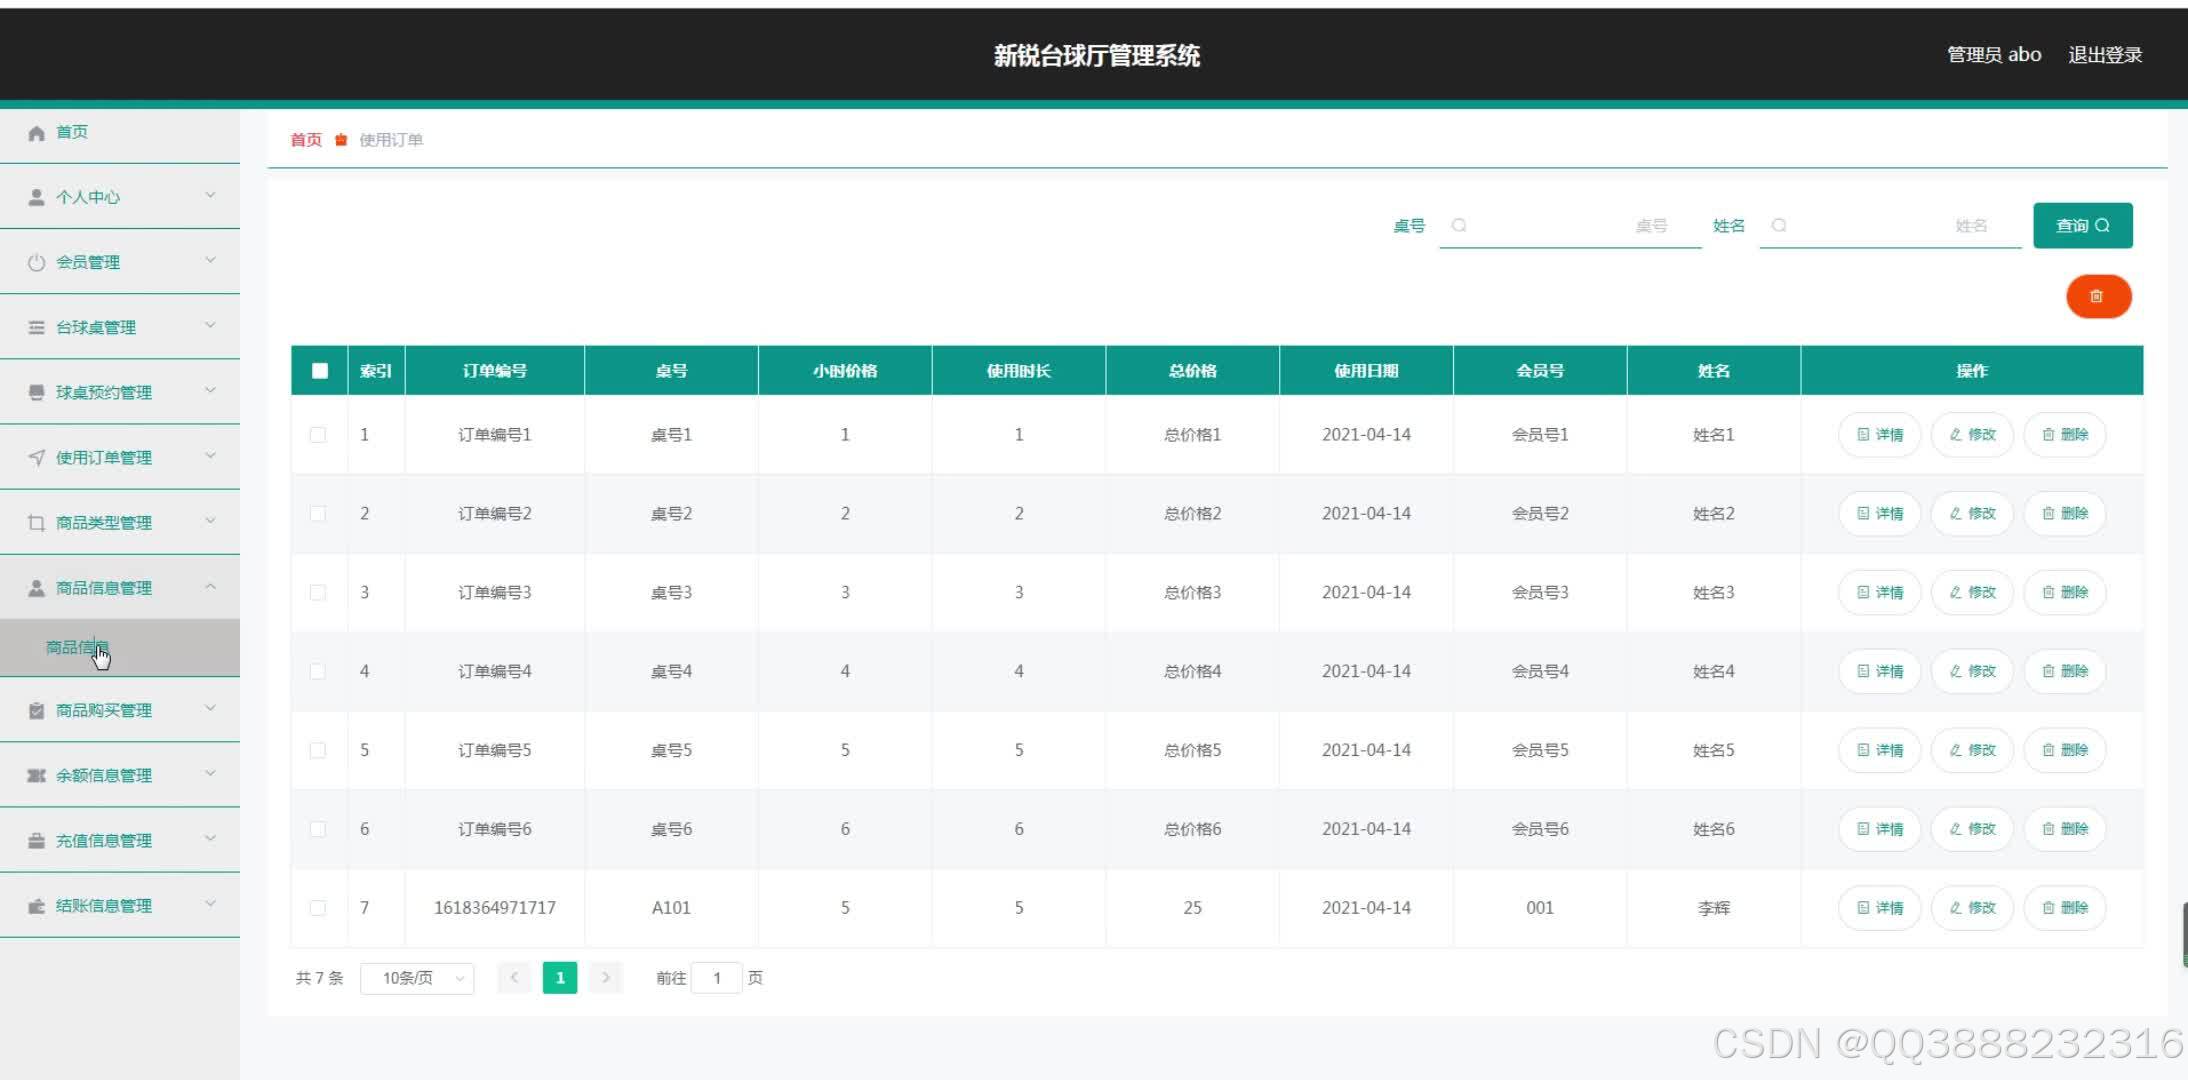The height and width of the screenshot is (1080, 2188).
Task: Click the 前往 page number input field
Action: pos(717,977)
